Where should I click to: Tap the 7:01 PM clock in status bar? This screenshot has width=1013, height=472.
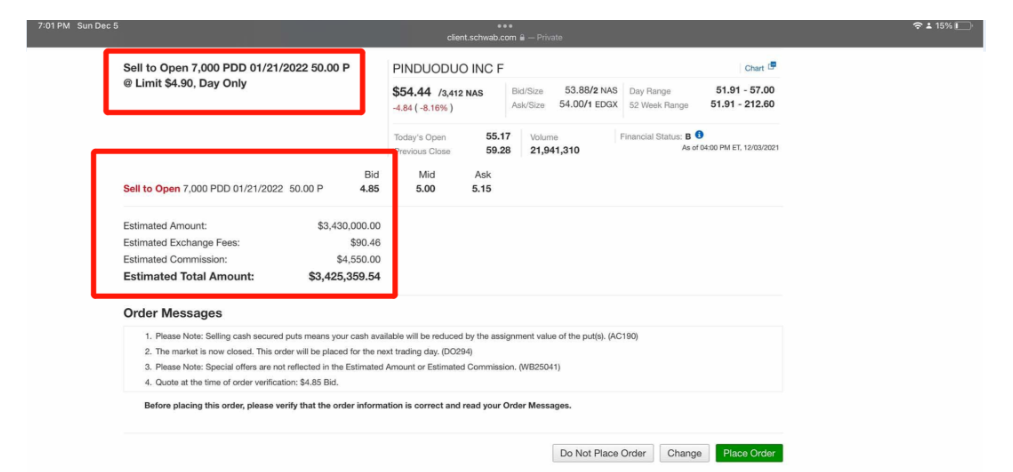[53, 26]
